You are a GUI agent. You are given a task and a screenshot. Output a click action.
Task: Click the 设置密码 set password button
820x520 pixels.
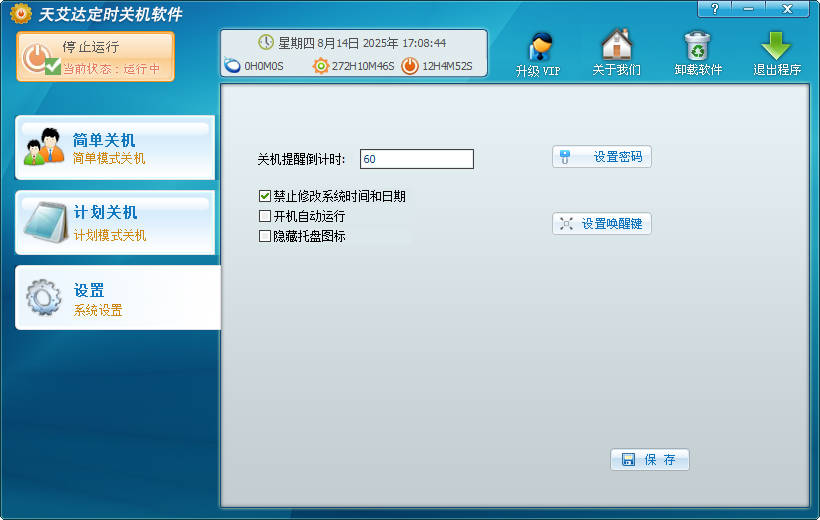[602, 156]
